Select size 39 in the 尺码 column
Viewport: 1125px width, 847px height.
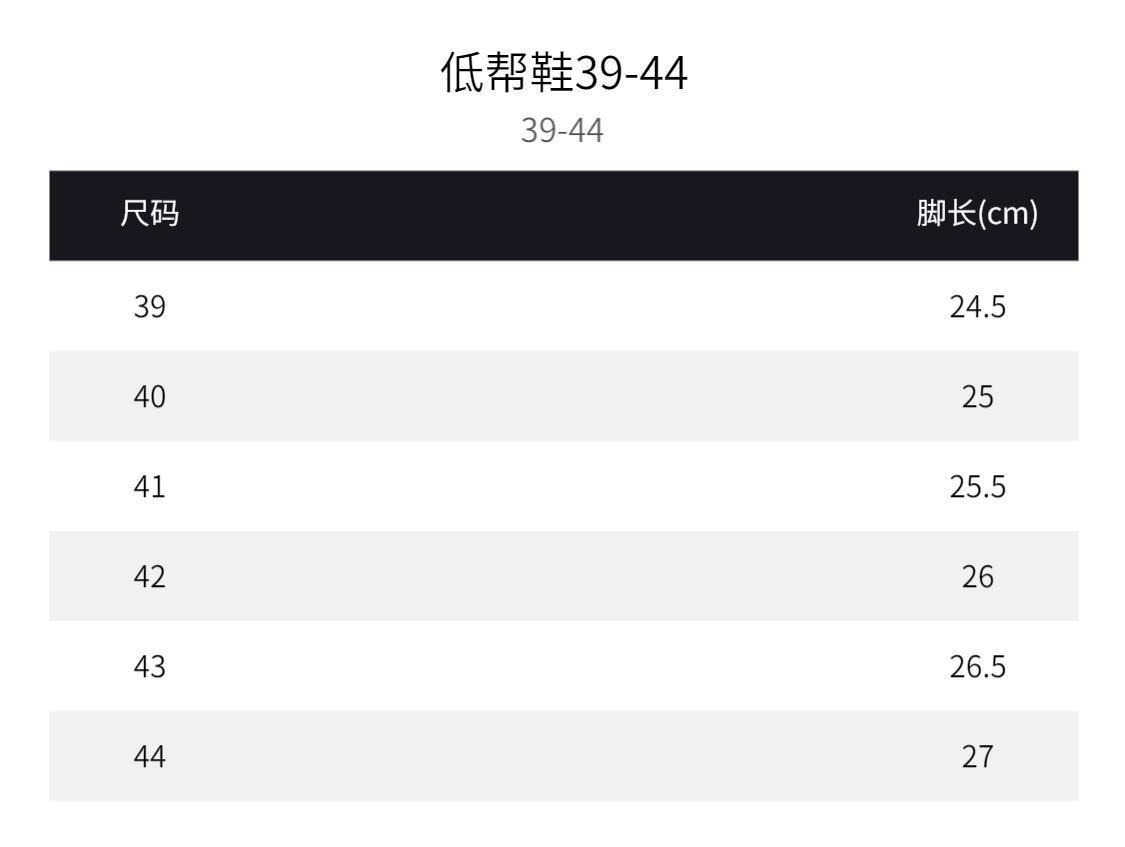pos(150,307)
